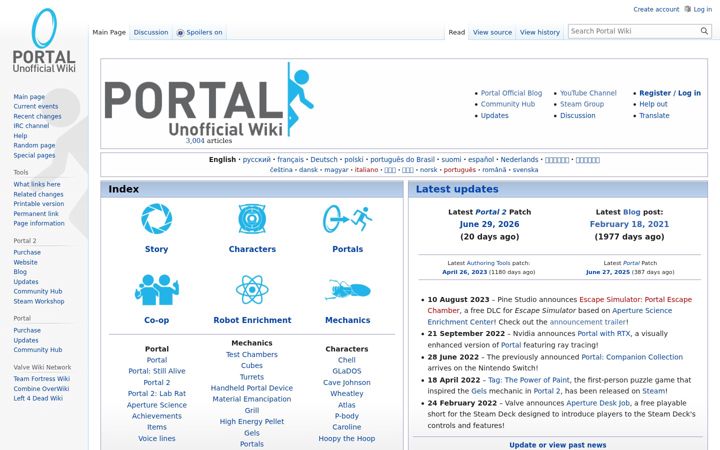The height and width of the screenshot is (450, 720).
Task: Select the Read tab
Action: pos(456,33)
